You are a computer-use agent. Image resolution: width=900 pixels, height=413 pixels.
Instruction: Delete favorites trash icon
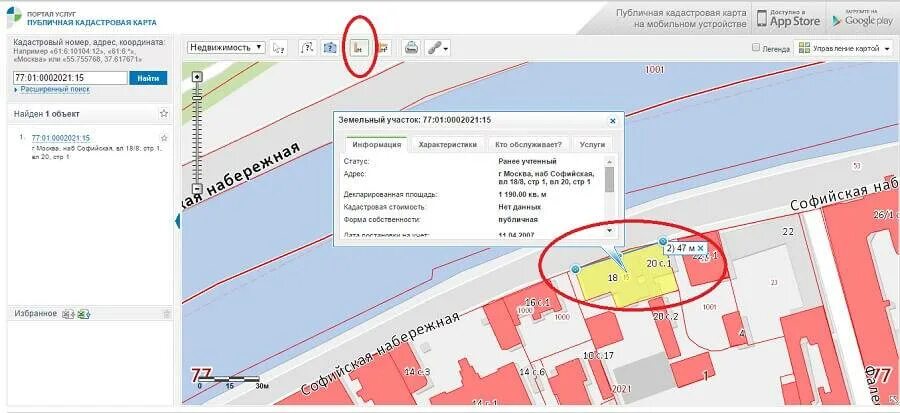pos(166,314)
